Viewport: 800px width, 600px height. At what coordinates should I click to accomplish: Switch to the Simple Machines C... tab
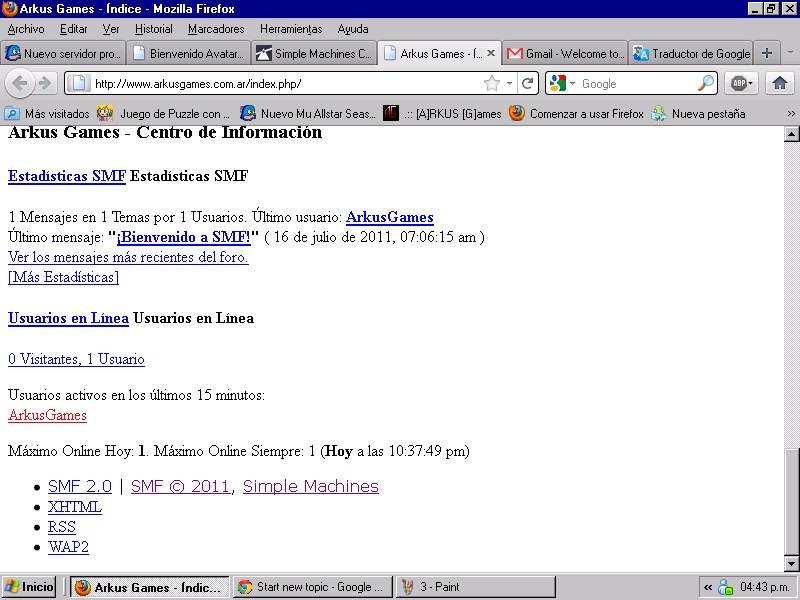click(x=314, y=53)
